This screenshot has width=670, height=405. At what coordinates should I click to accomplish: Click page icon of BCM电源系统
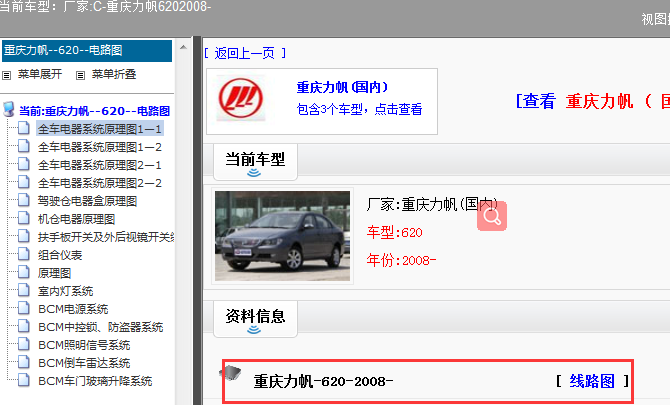(24, 308)
